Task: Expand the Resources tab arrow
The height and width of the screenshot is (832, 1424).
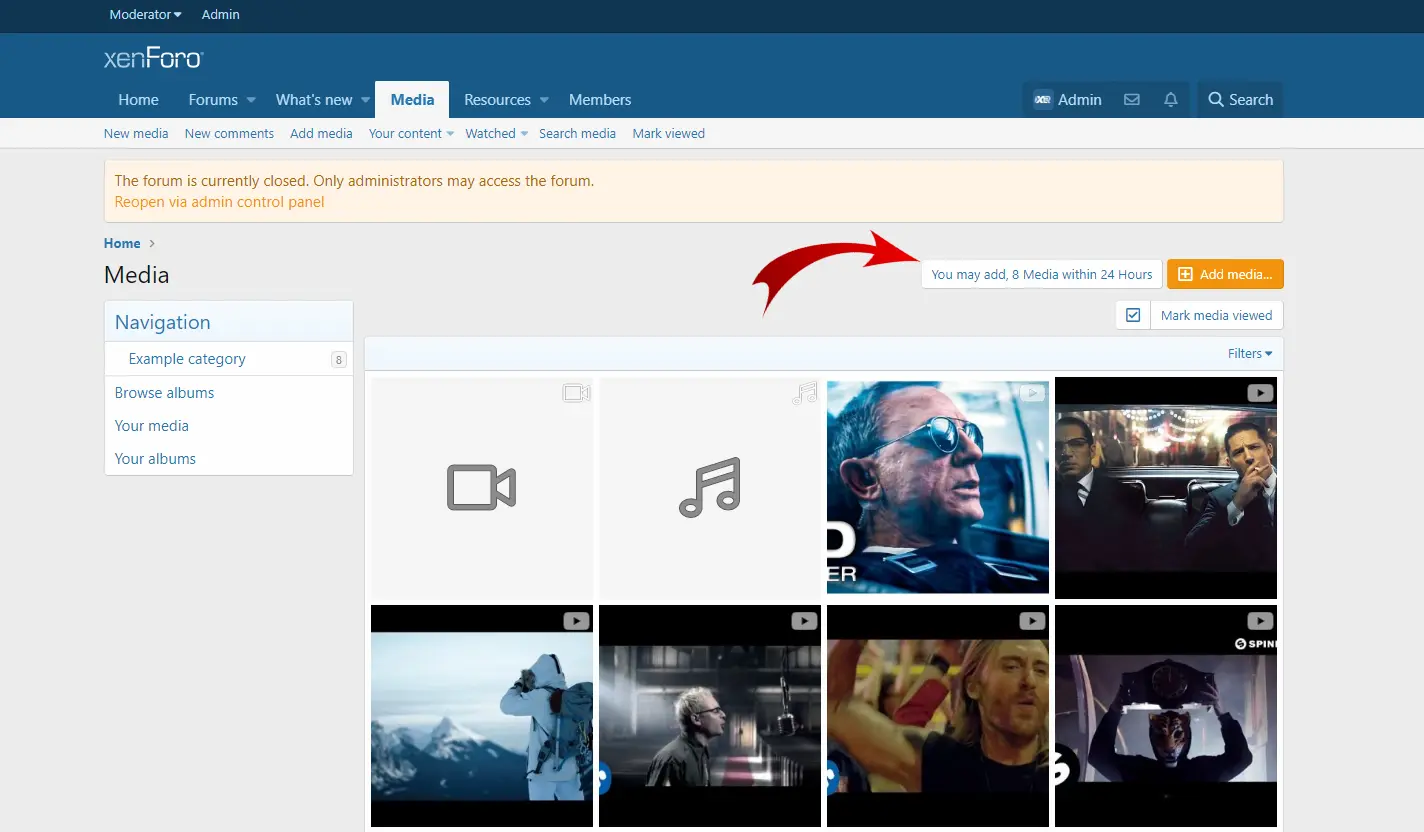Action: 544,100
